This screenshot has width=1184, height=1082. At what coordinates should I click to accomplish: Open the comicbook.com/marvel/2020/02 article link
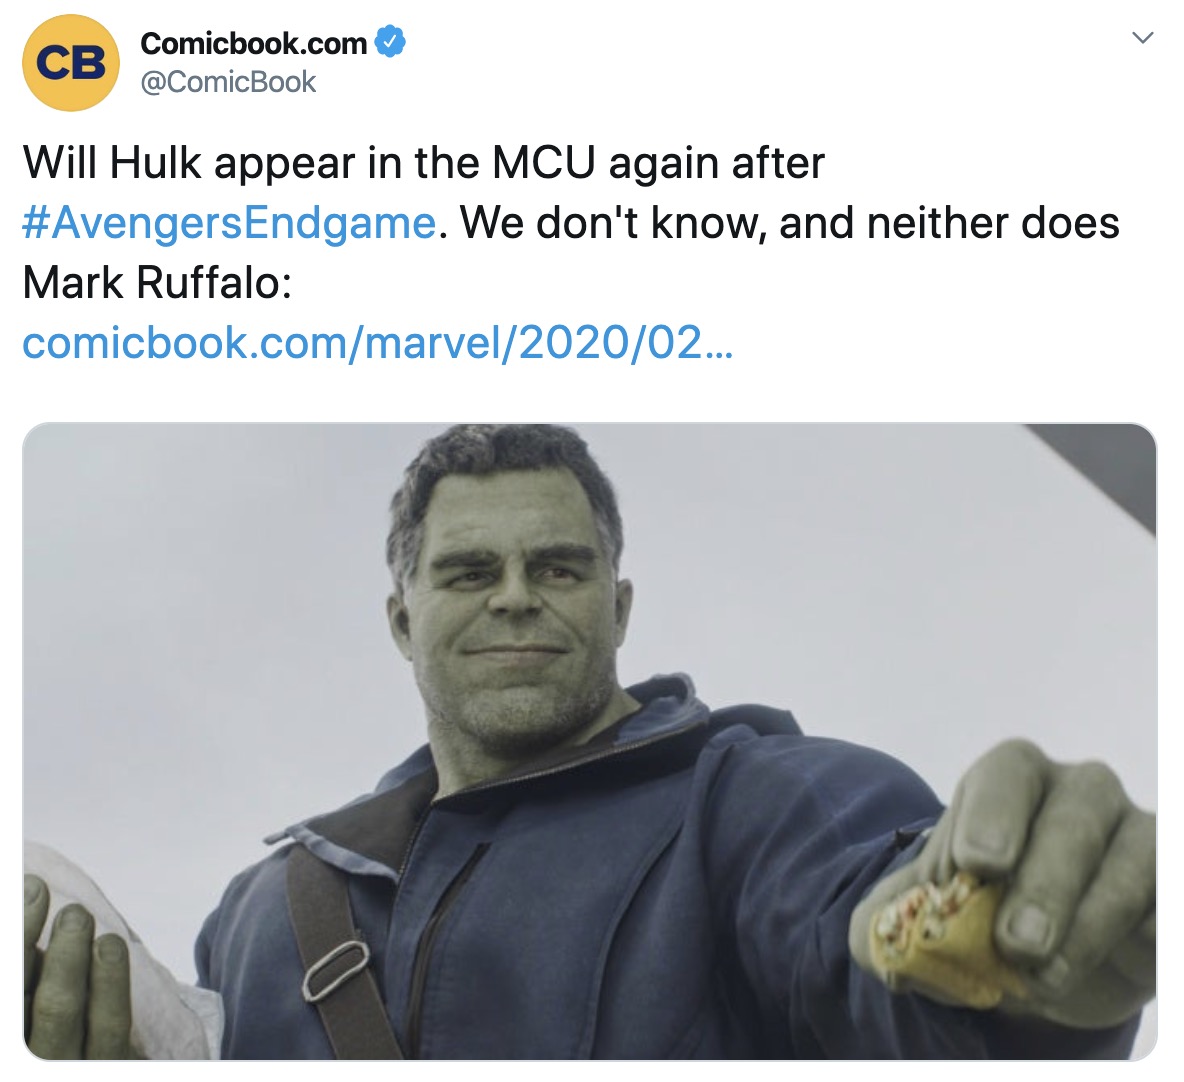[378, 342]
